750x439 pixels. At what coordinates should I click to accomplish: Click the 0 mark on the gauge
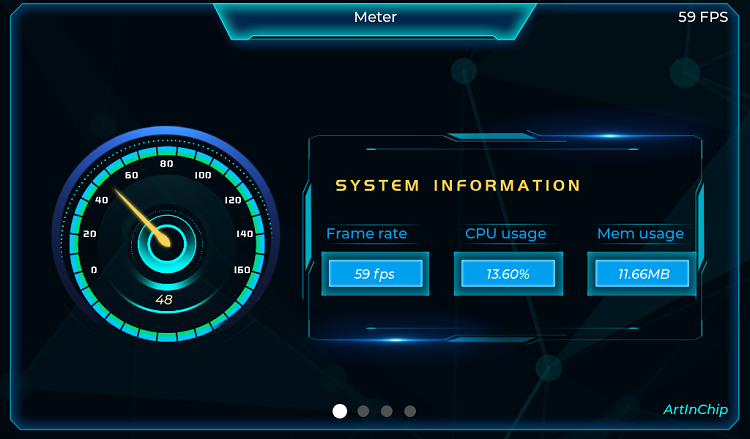[94, 270]
